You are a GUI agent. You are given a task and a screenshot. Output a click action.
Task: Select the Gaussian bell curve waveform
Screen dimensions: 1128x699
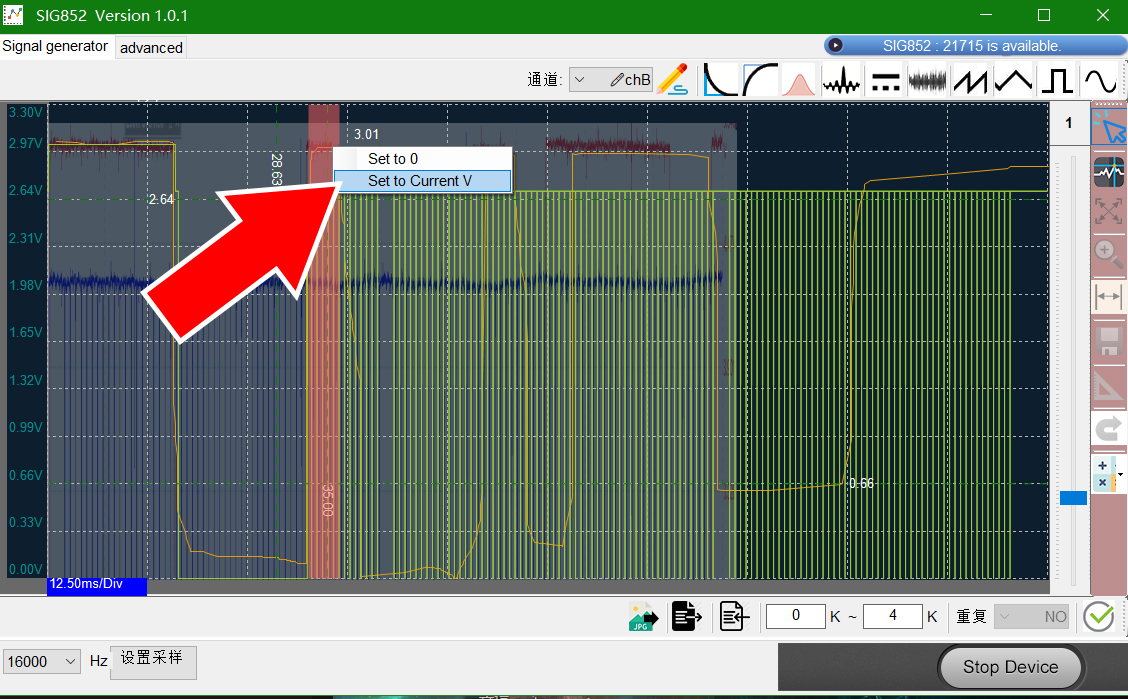[x=798, y=80]
